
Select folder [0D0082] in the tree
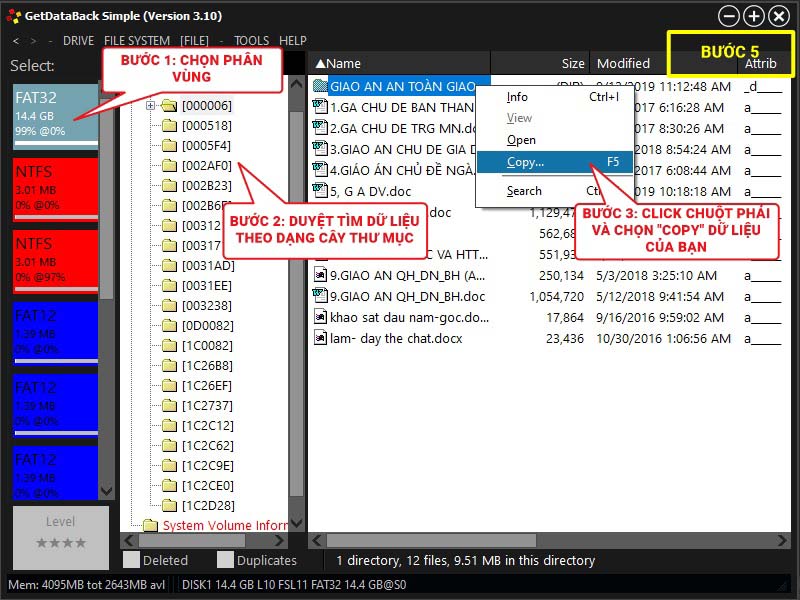208,326
